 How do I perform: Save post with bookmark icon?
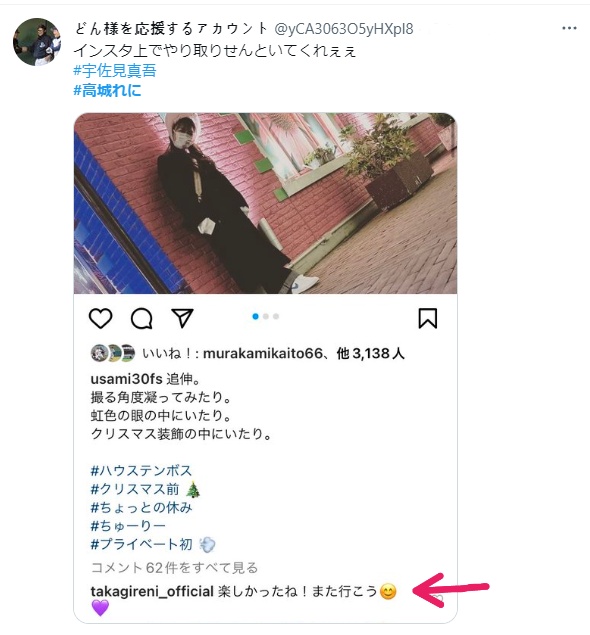pyautogui.click(x=428, y=318)
